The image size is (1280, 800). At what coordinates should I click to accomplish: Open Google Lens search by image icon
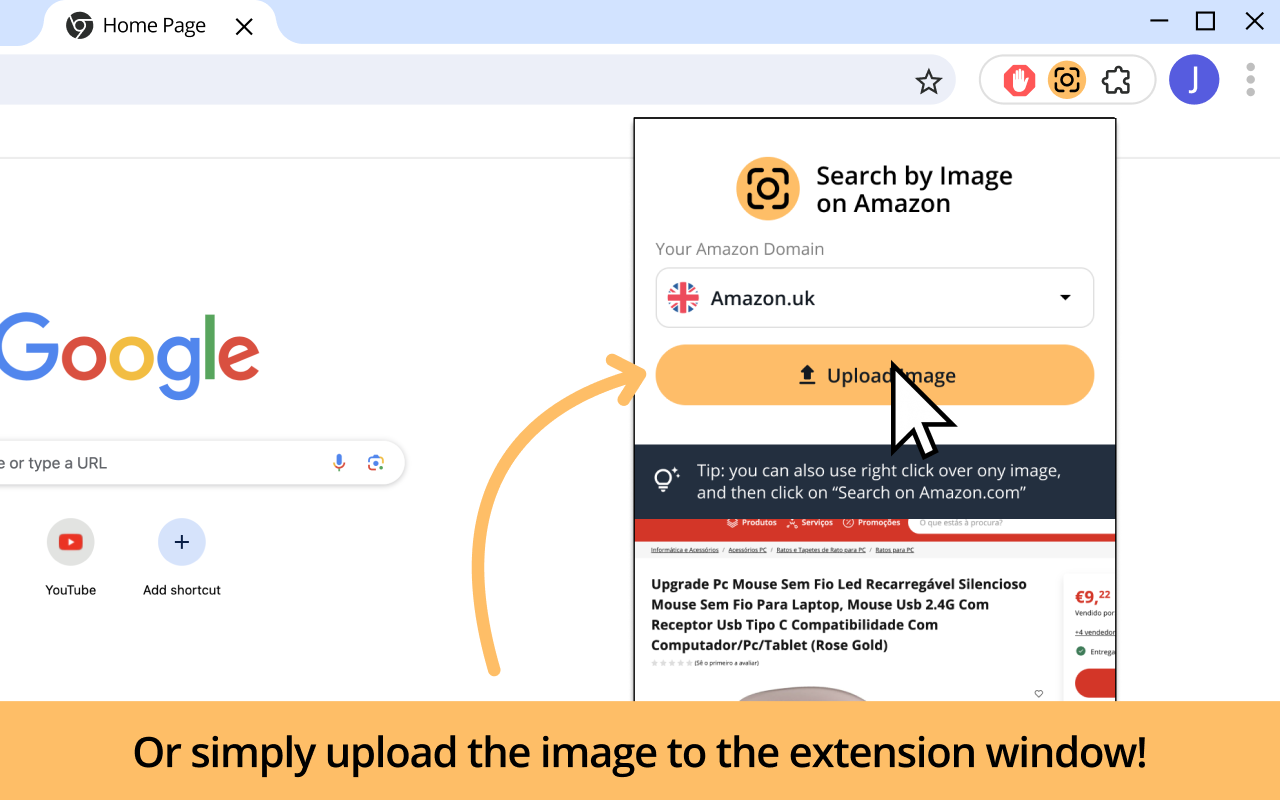376,462
